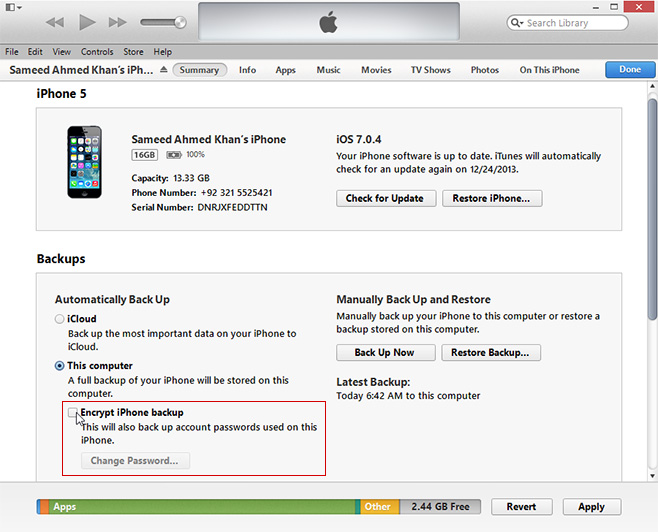Click the yellow Other storage segment
658x532 pixels.
(x=379, y=506)
